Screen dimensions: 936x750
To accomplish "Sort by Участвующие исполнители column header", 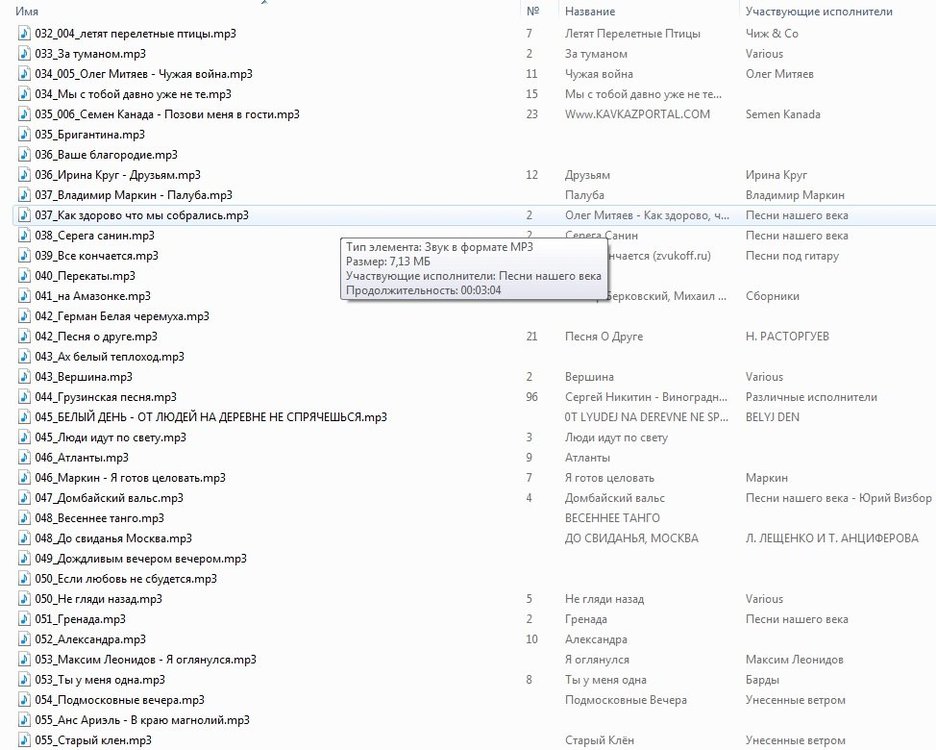I will click(819, 11).
